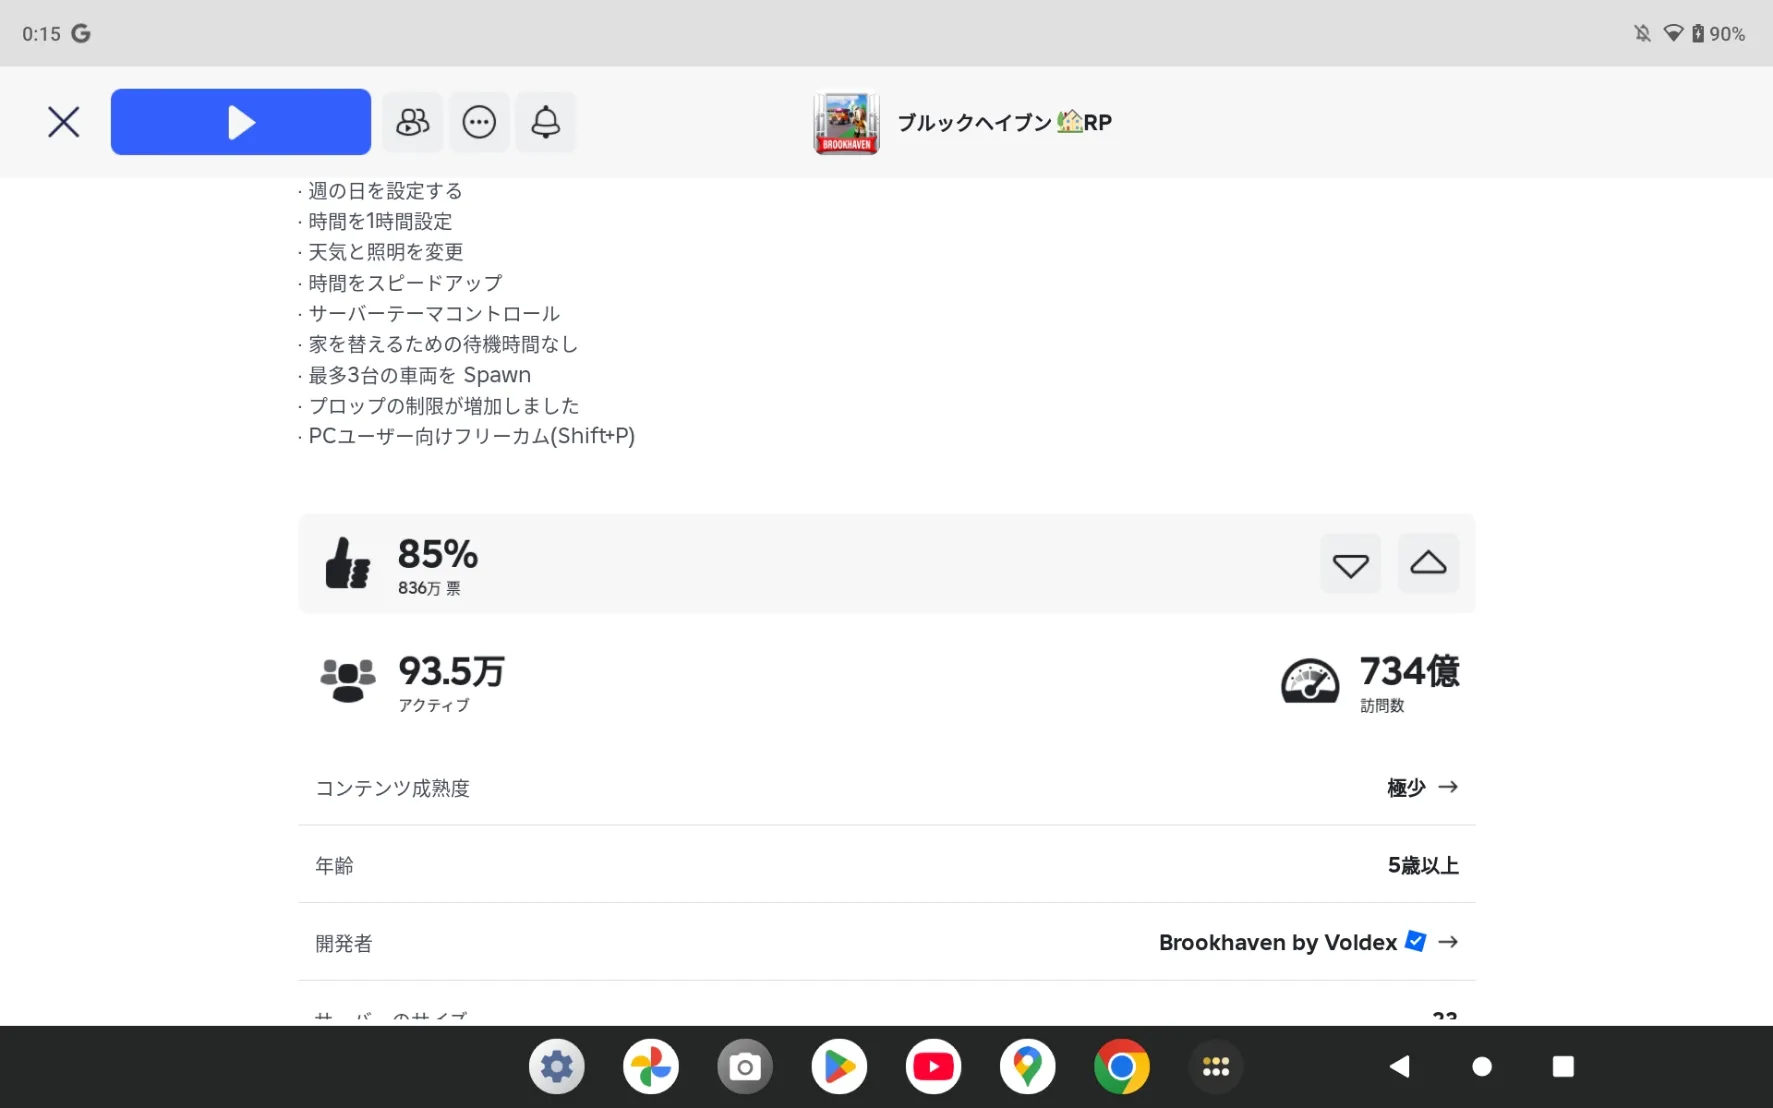Open the invite friends icon
This screenshot has width=1773, height=1108.
412,122
